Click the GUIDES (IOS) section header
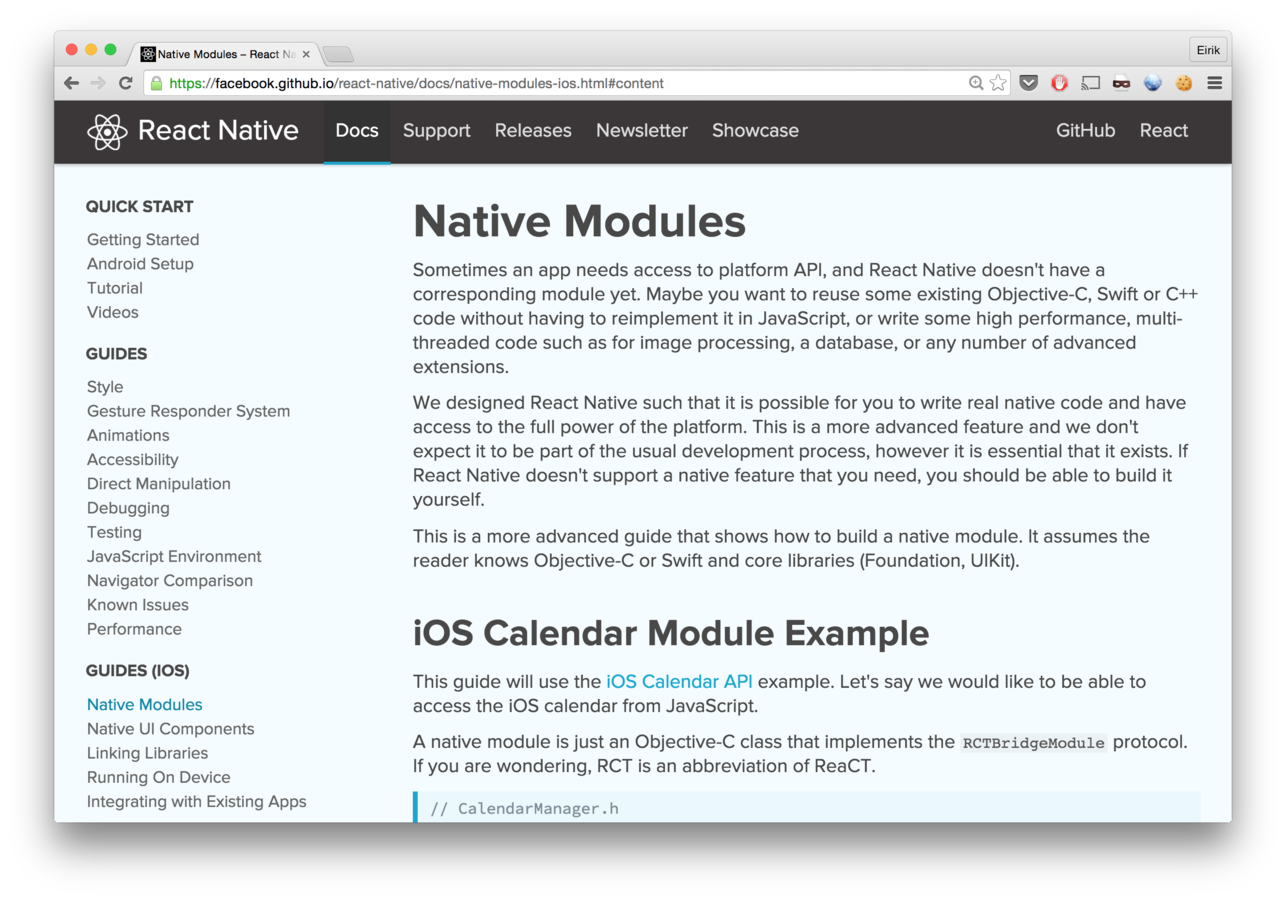 [x=137, y=671]
